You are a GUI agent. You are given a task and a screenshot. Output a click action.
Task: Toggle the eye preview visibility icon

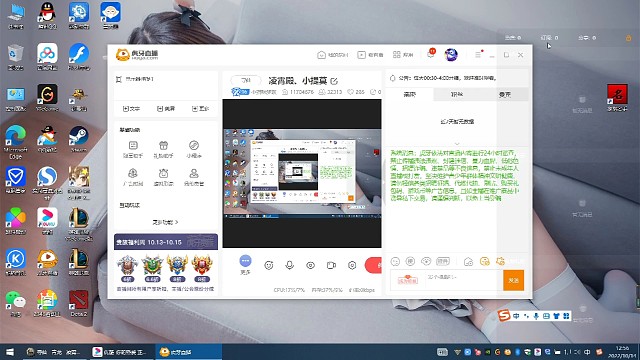[310, 265]
